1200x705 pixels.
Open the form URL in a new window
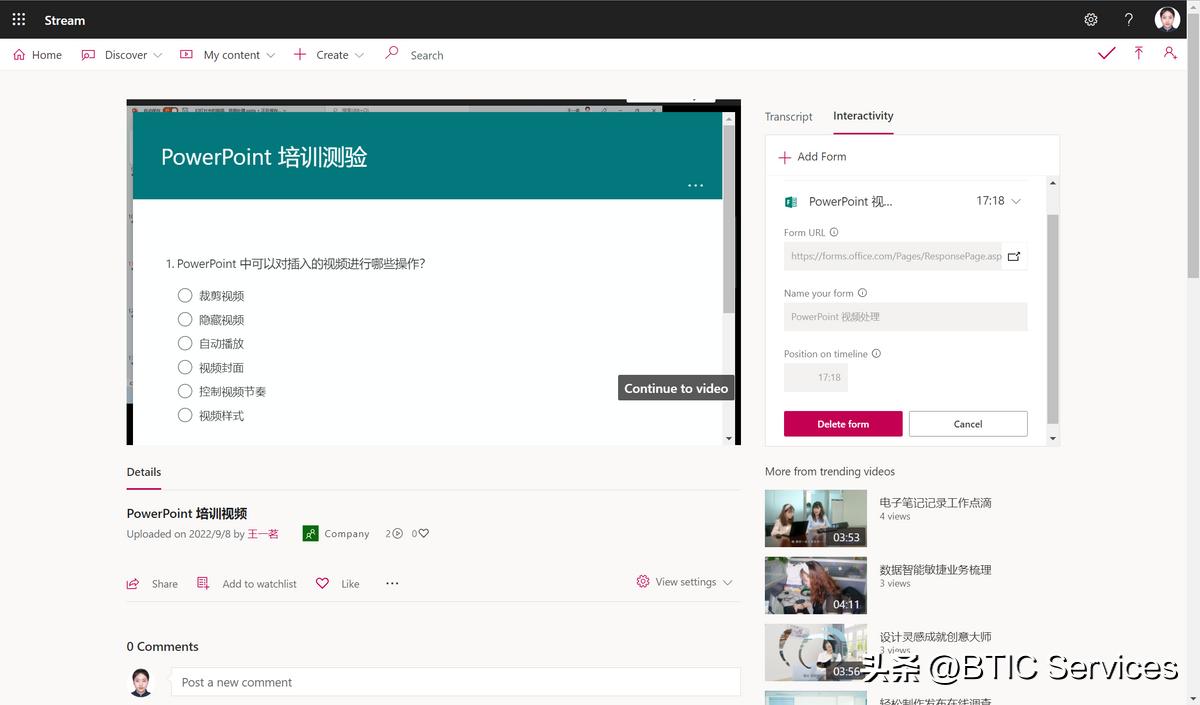[x=1014, y=256]
